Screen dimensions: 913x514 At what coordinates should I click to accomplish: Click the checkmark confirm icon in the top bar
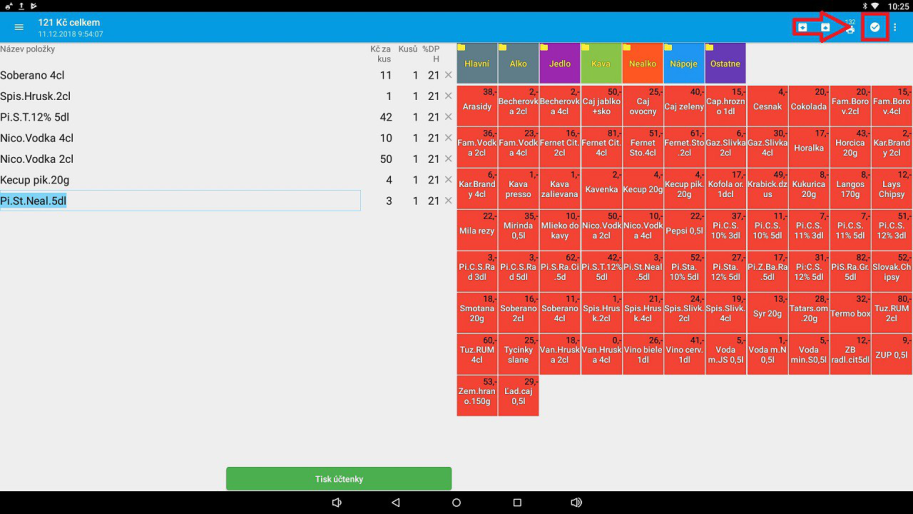pyautogui.click(x=874, y=27)
